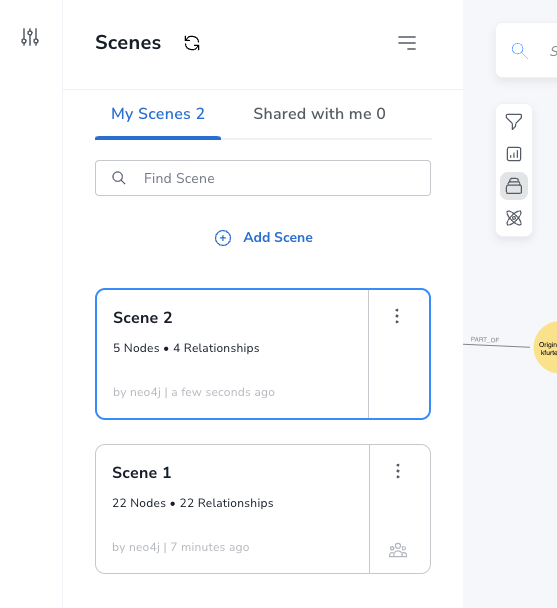Click 'by neo4j | 7 minutes ago'
Screen dimensions: 557x608
coord(181,547)
